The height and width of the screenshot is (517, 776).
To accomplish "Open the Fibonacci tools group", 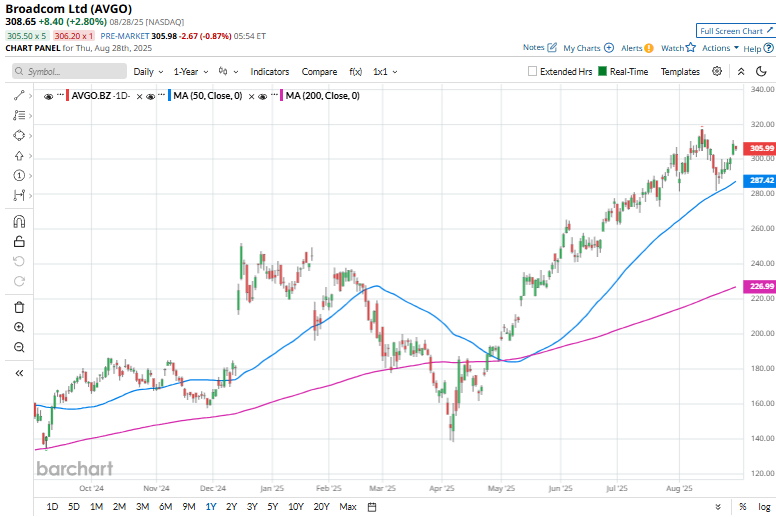I will point(19,115).
